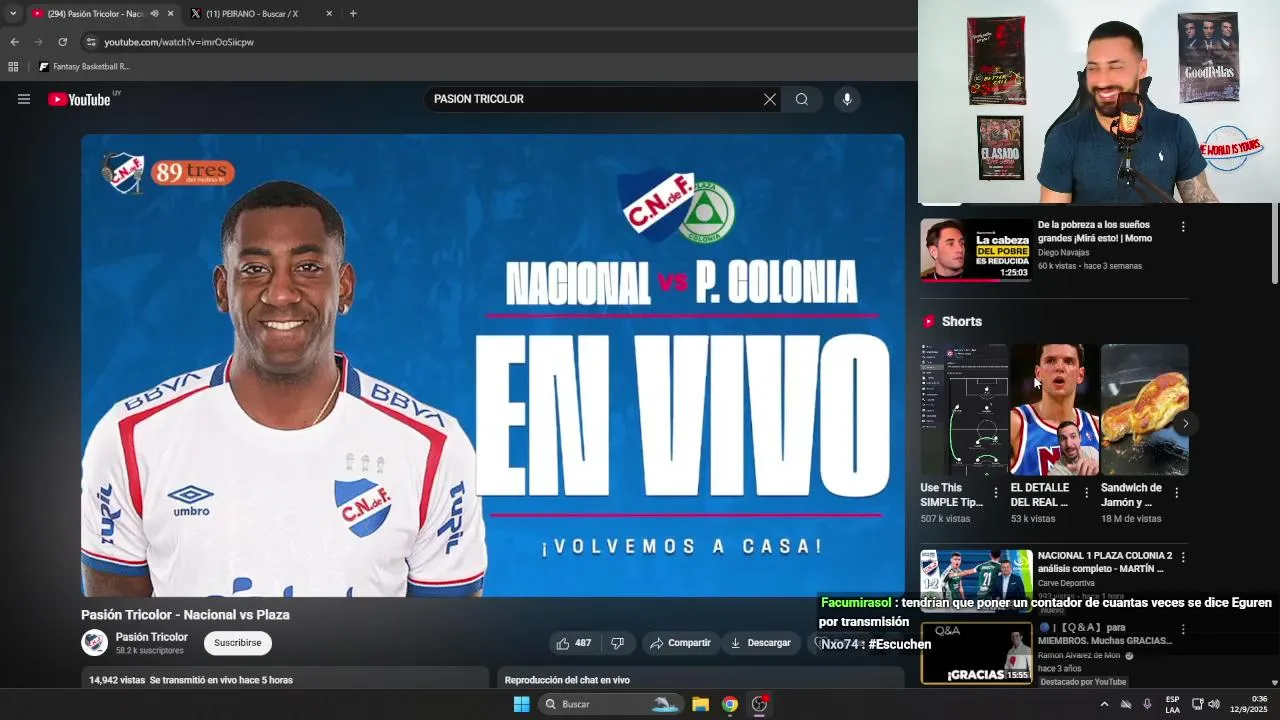This screenshot has width=1280, height=720.
Task: Open File Explorer from the taskbar
Action: click(701, 704)
